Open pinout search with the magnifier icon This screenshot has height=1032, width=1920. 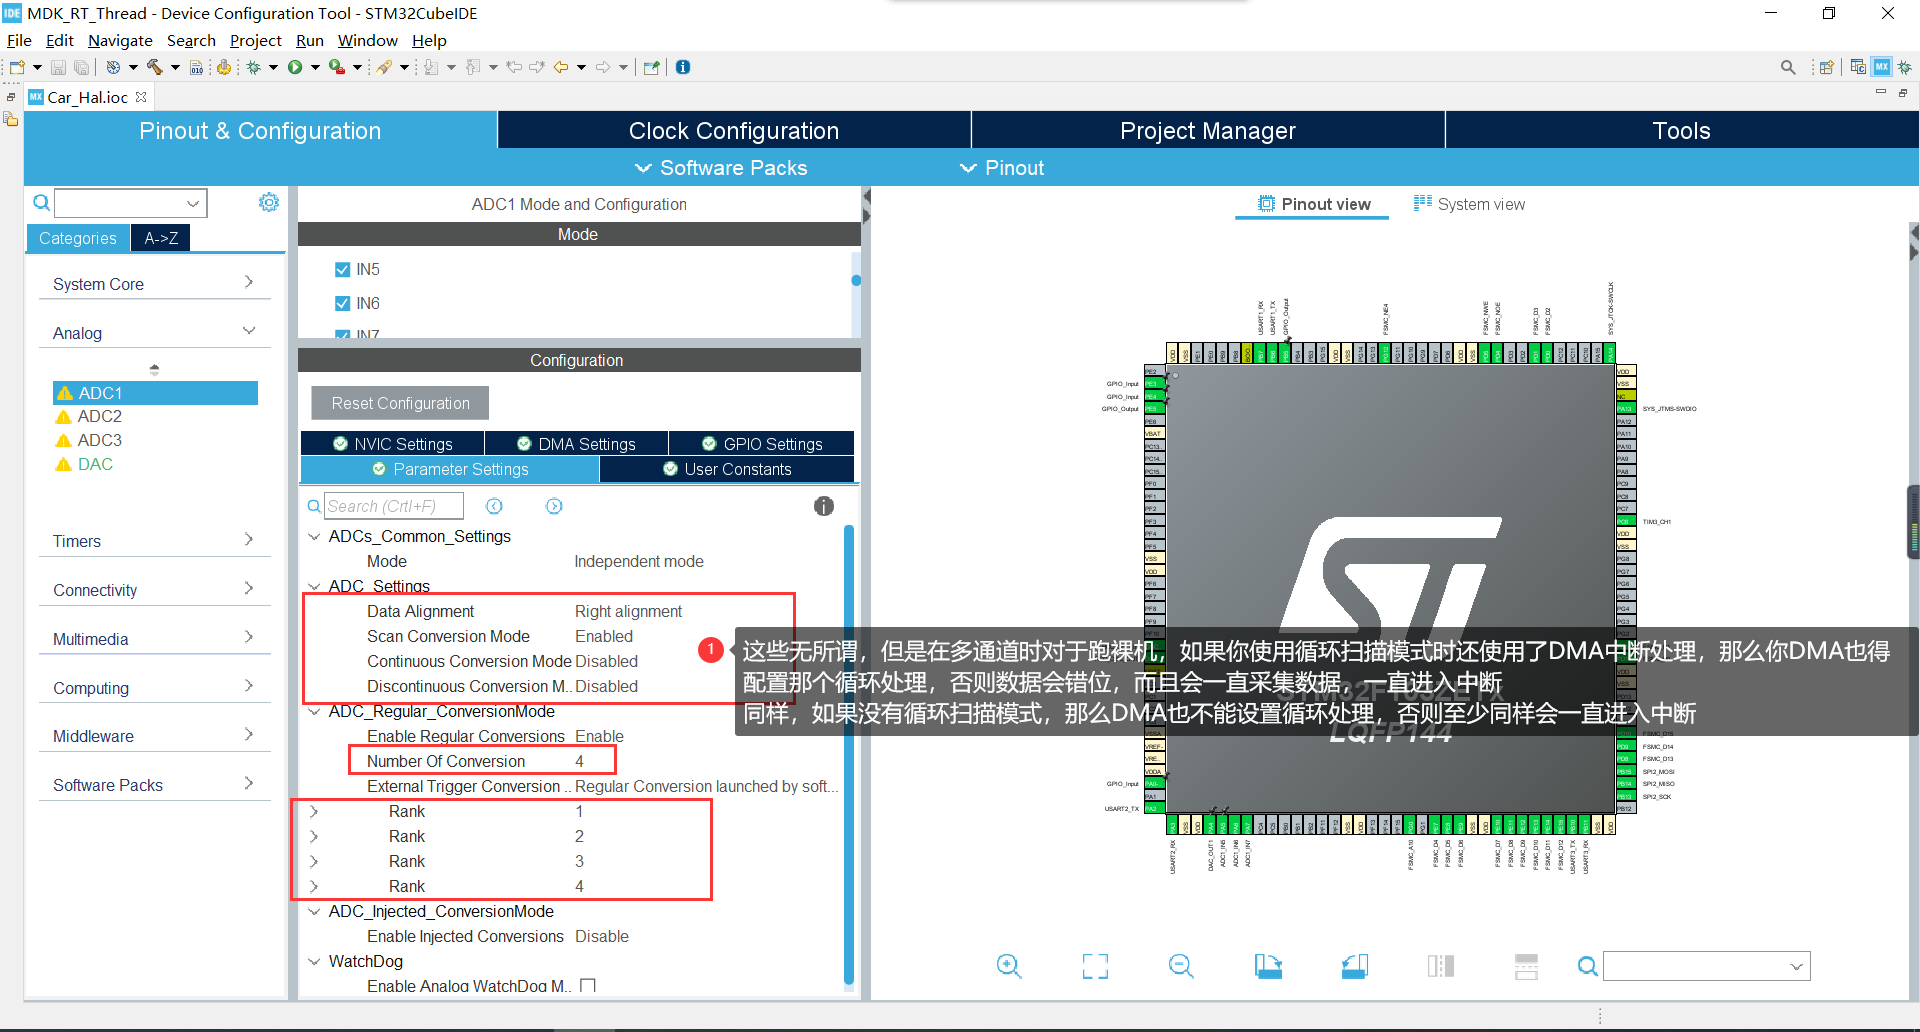point(1587,966)
